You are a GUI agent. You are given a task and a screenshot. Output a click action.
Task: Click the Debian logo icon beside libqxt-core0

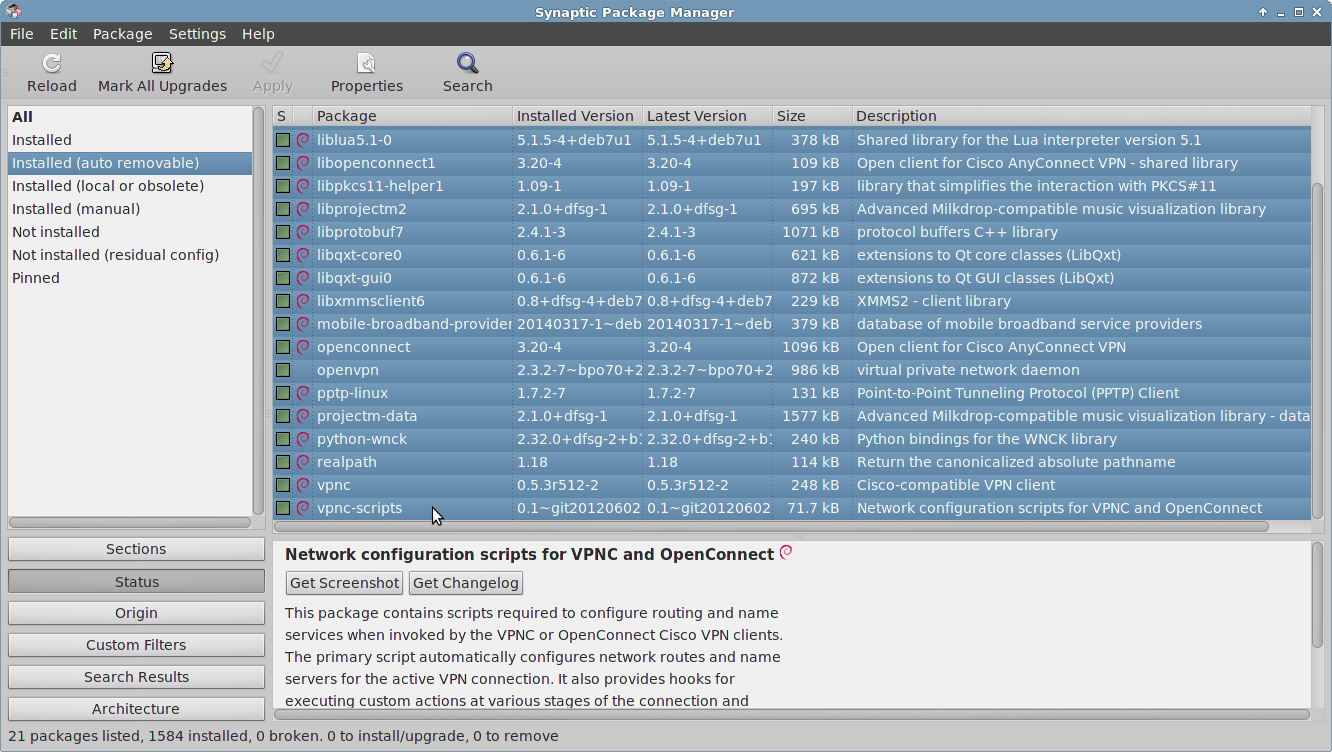click(303, 255)
